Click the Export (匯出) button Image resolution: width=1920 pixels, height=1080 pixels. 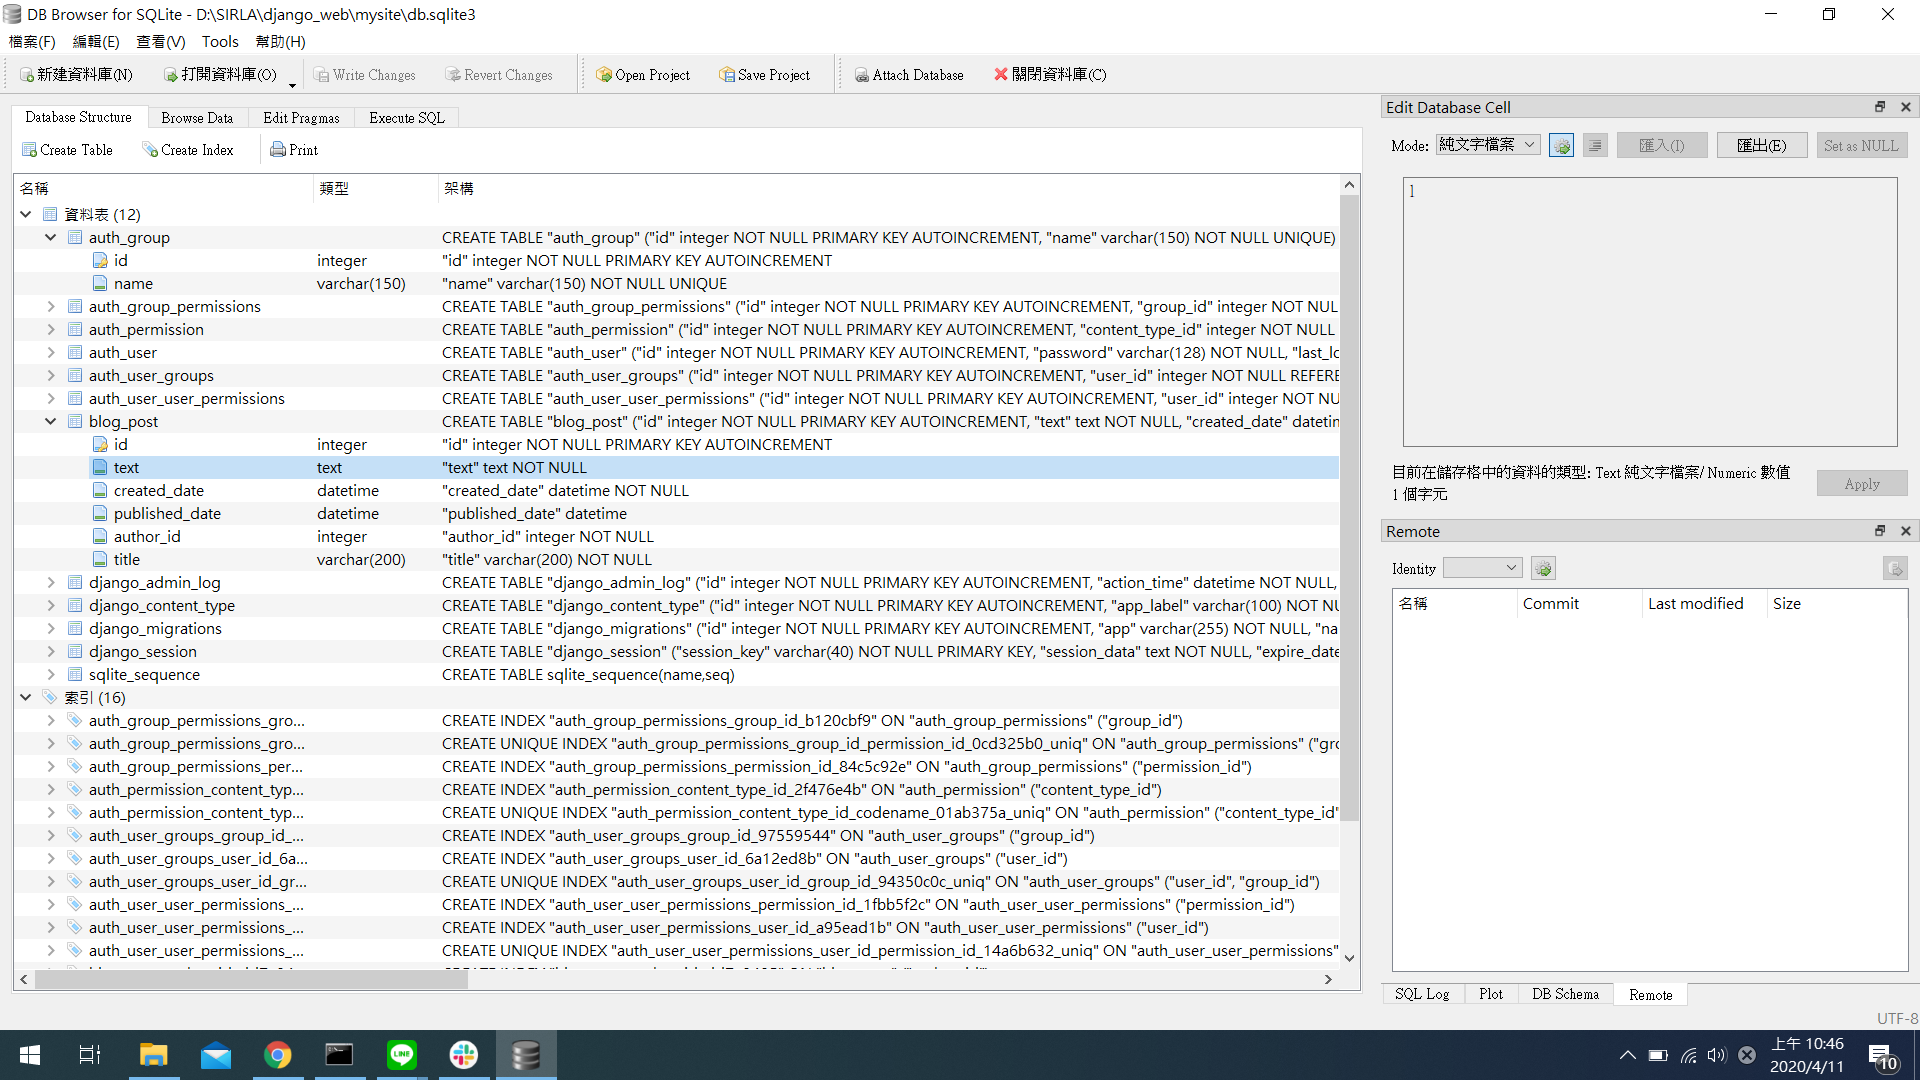1760,146
